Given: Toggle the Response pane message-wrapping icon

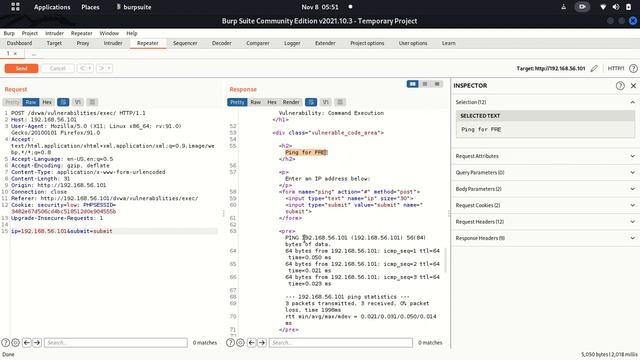Looking at the screenshot, I should 311,102.
